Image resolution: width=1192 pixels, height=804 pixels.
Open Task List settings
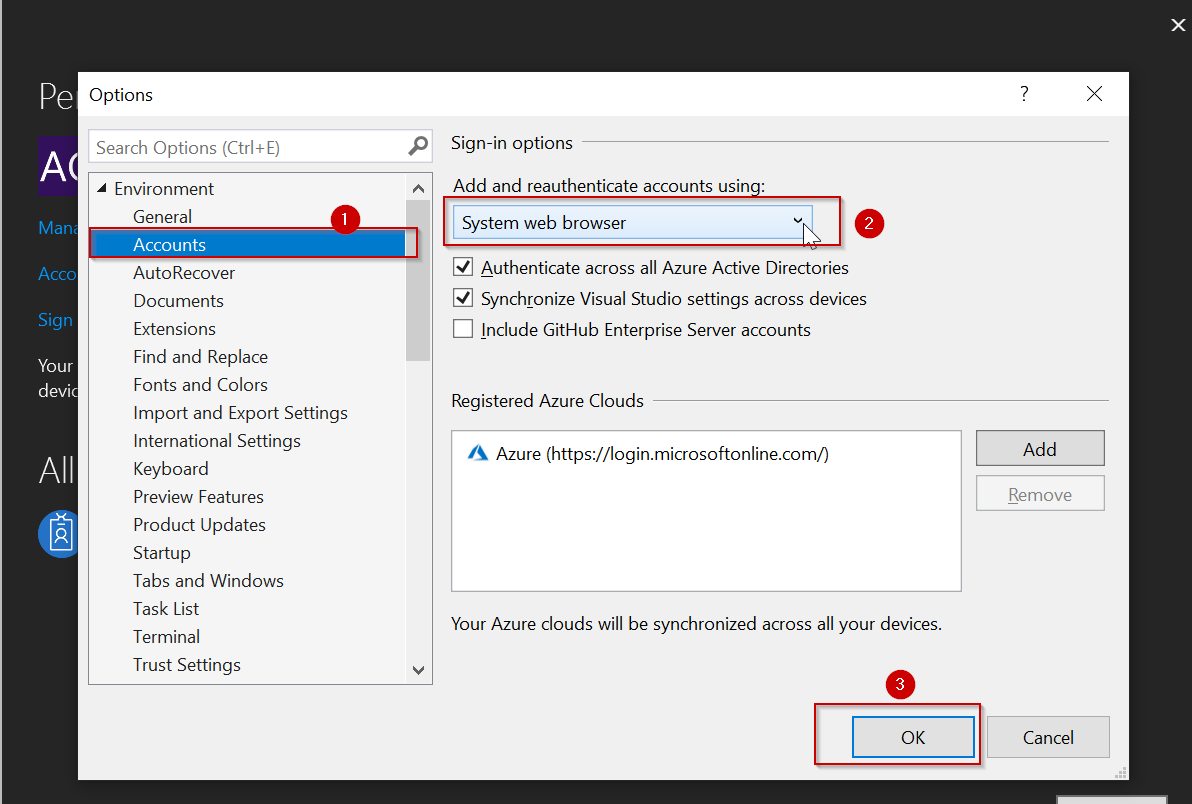pos(166,609)
